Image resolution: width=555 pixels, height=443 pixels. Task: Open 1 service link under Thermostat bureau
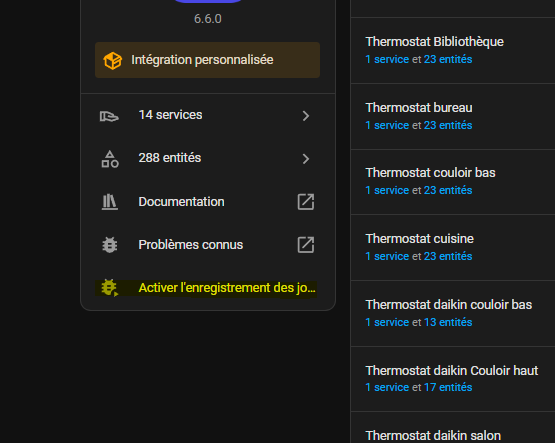tap(387, 125)
